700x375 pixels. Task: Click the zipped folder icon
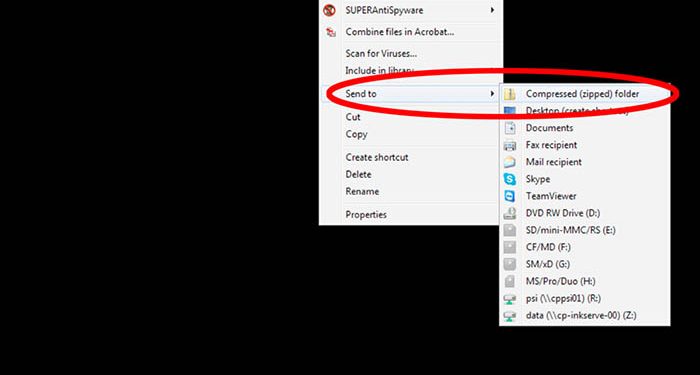pos(509,94)
